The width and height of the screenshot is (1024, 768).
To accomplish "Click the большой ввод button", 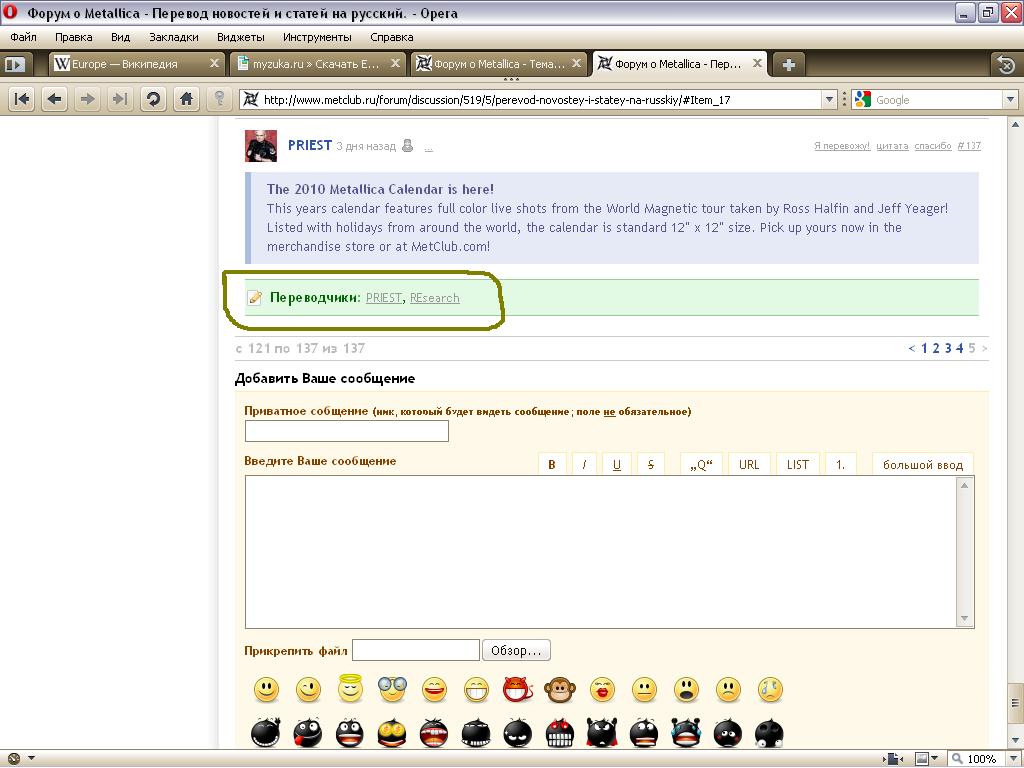I will coord(922,464).
